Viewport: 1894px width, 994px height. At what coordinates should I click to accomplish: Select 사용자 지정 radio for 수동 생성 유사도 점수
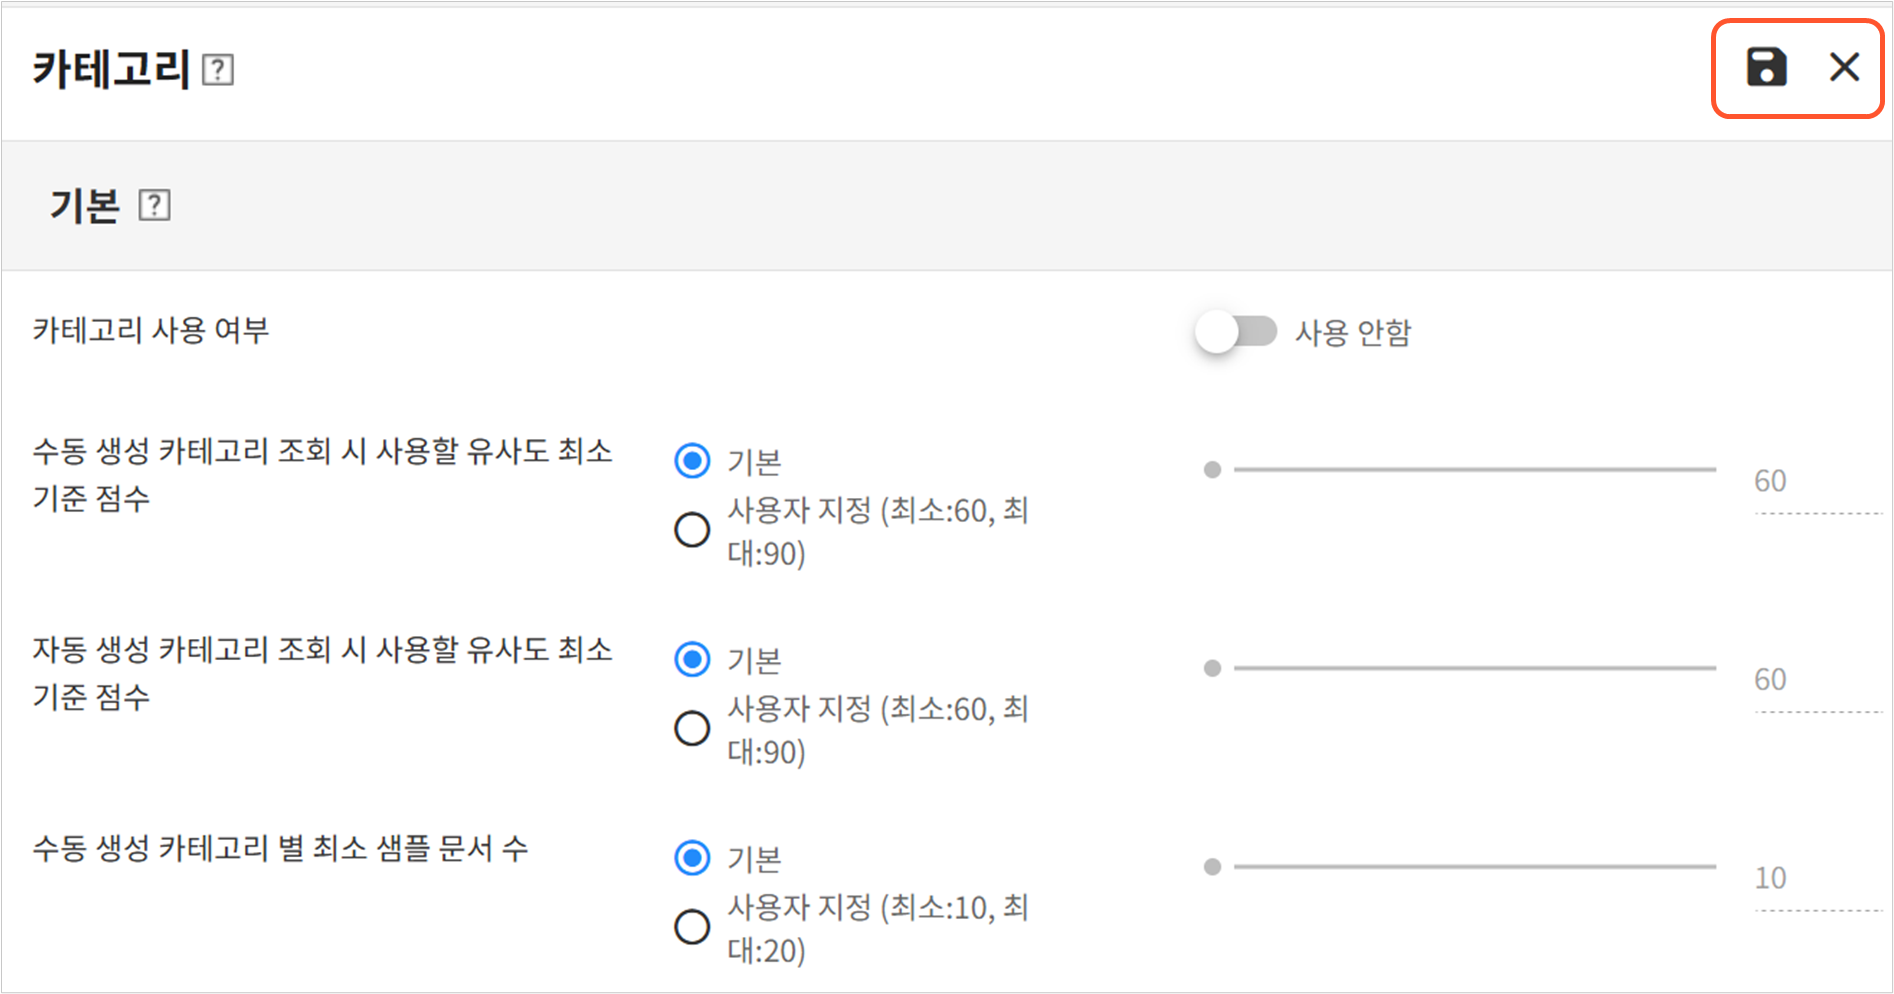pos(692,529)
